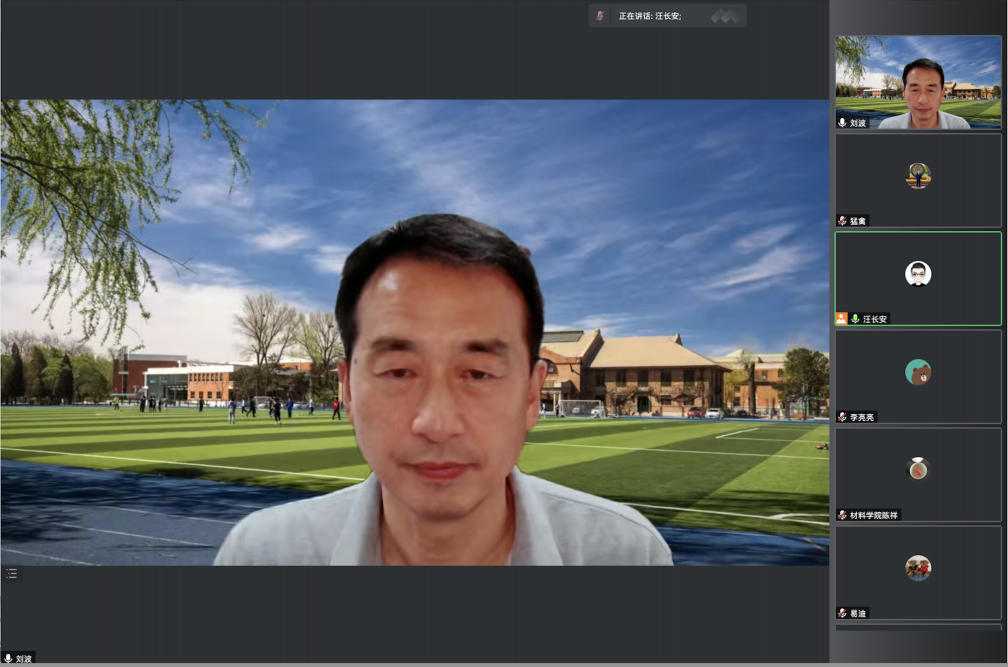This screenshot has height=667, width=1008.
Task: Click the 刘波 name label under main video
Action: pyautogui.click(x=23, y=659)
